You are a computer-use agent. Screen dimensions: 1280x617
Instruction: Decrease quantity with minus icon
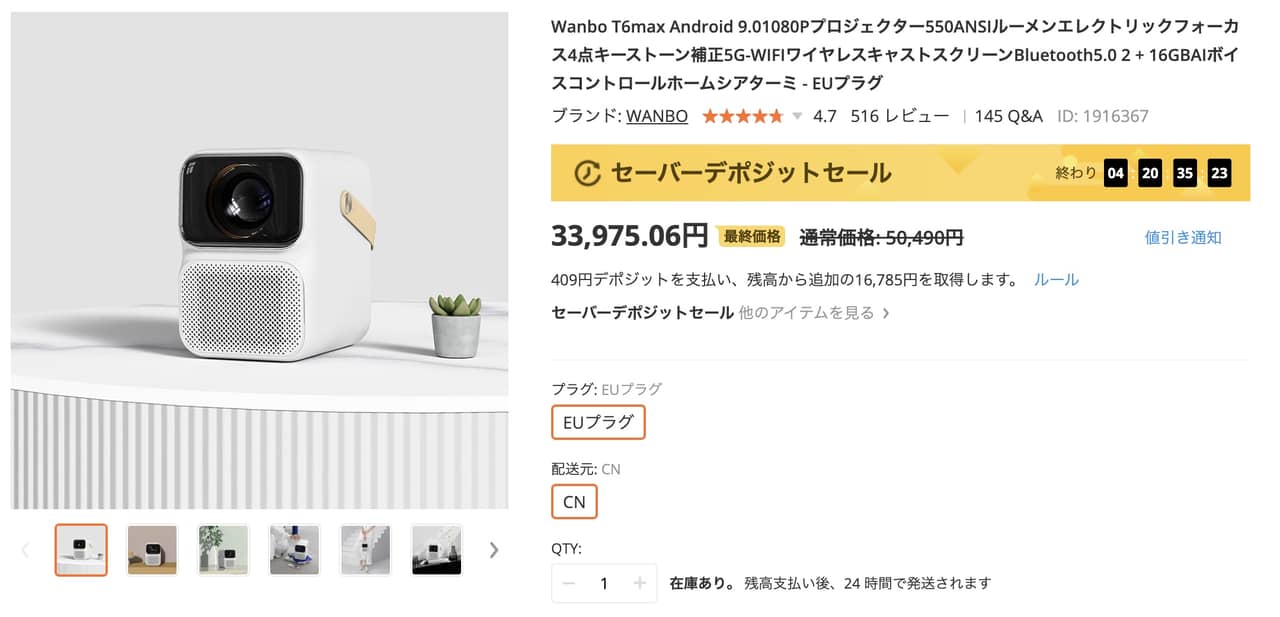click(x=569, y=583)
